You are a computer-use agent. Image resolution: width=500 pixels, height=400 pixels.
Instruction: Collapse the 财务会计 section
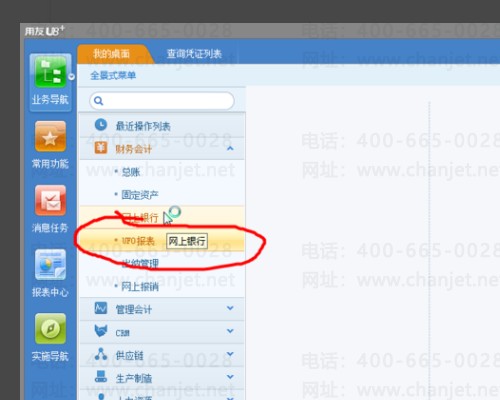tap(230, 148)
